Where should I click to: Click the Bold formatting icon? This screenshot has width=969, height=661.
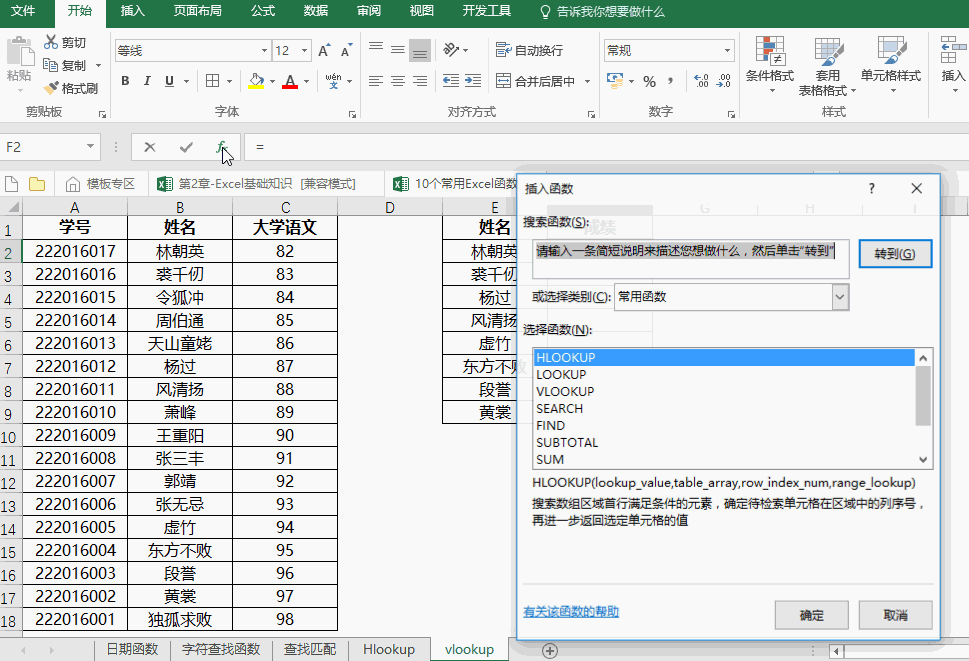click(125, 81)
